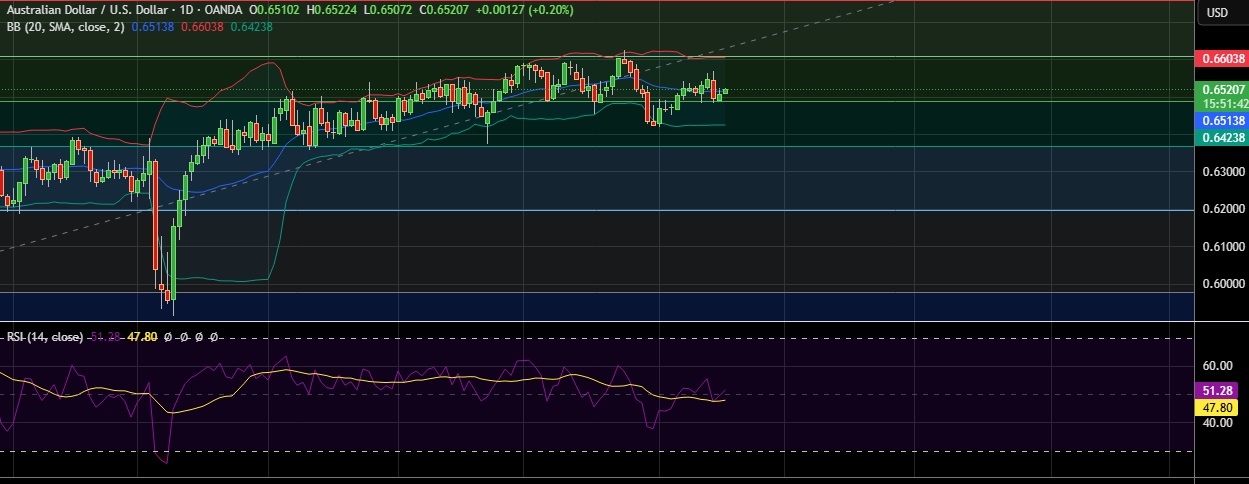The width and height of the screenshot is (1249, 484).
Task: Click the 40.00 level on RSI scale
Action: [x=1218, y=423]
